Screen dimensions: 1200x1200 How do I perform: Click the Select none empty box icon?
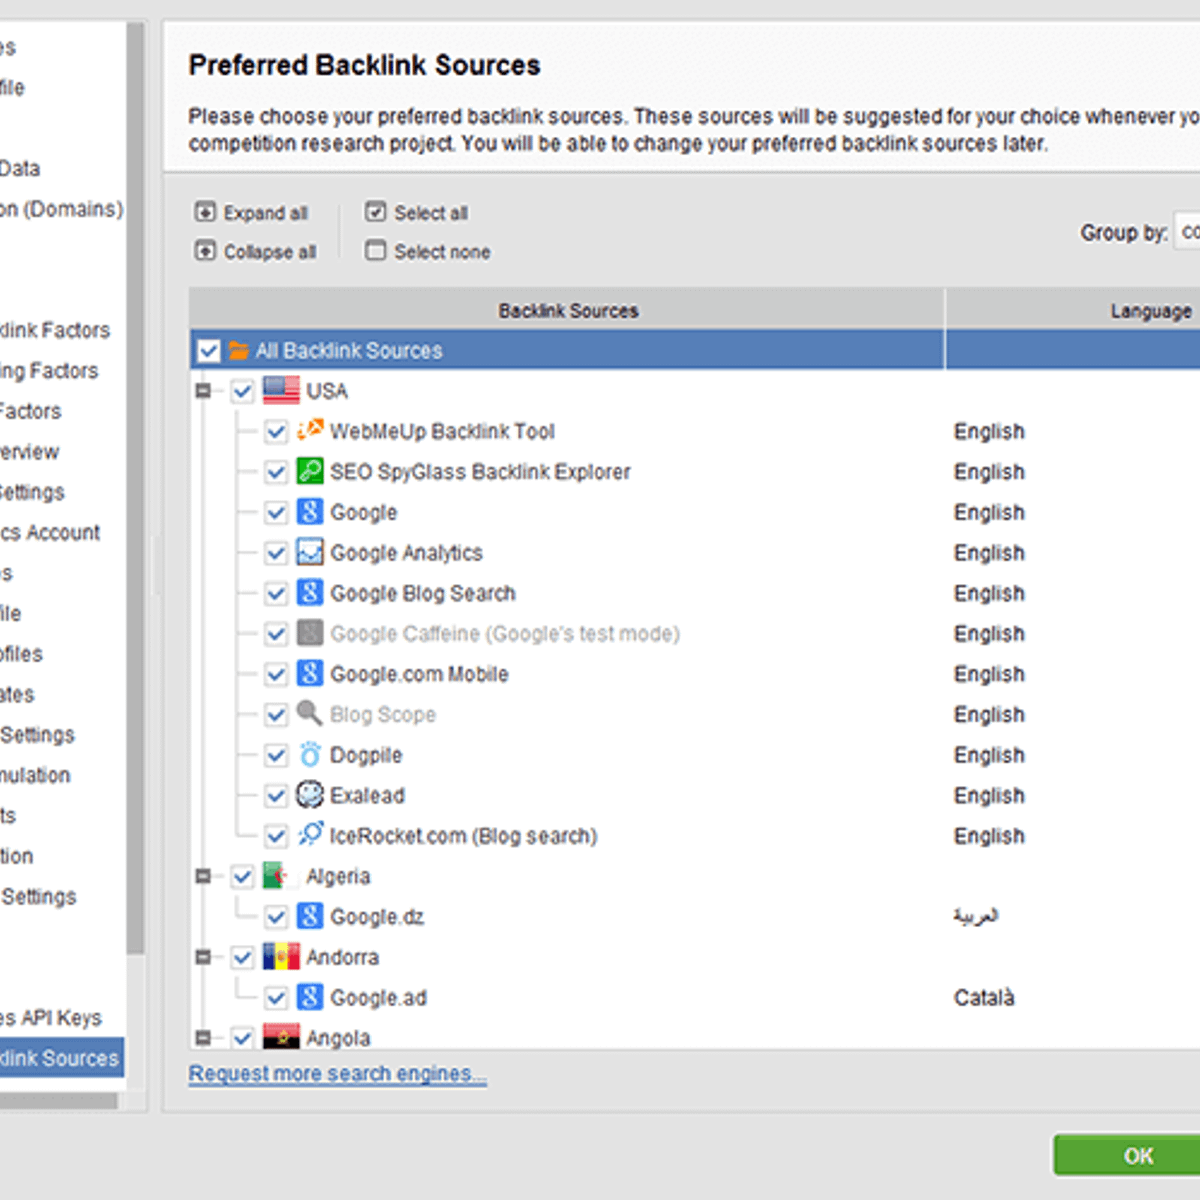click(x=375, y=251)
